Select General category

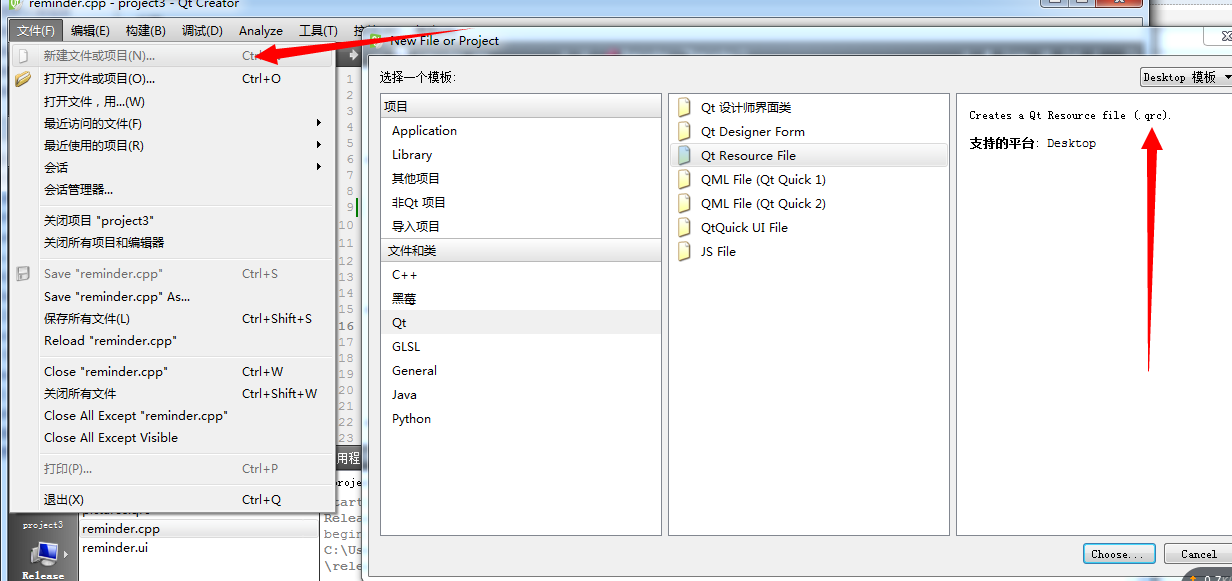521,371
